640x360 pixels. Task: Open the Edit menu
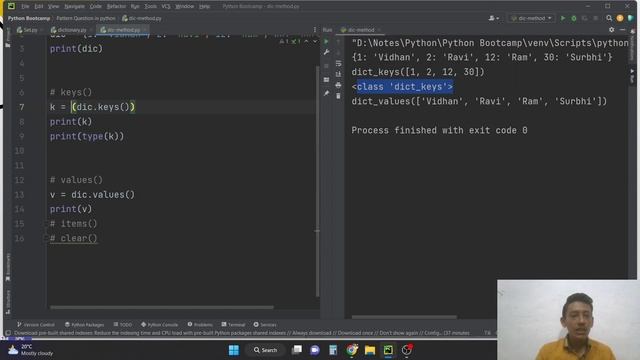[x=38, y=7]
